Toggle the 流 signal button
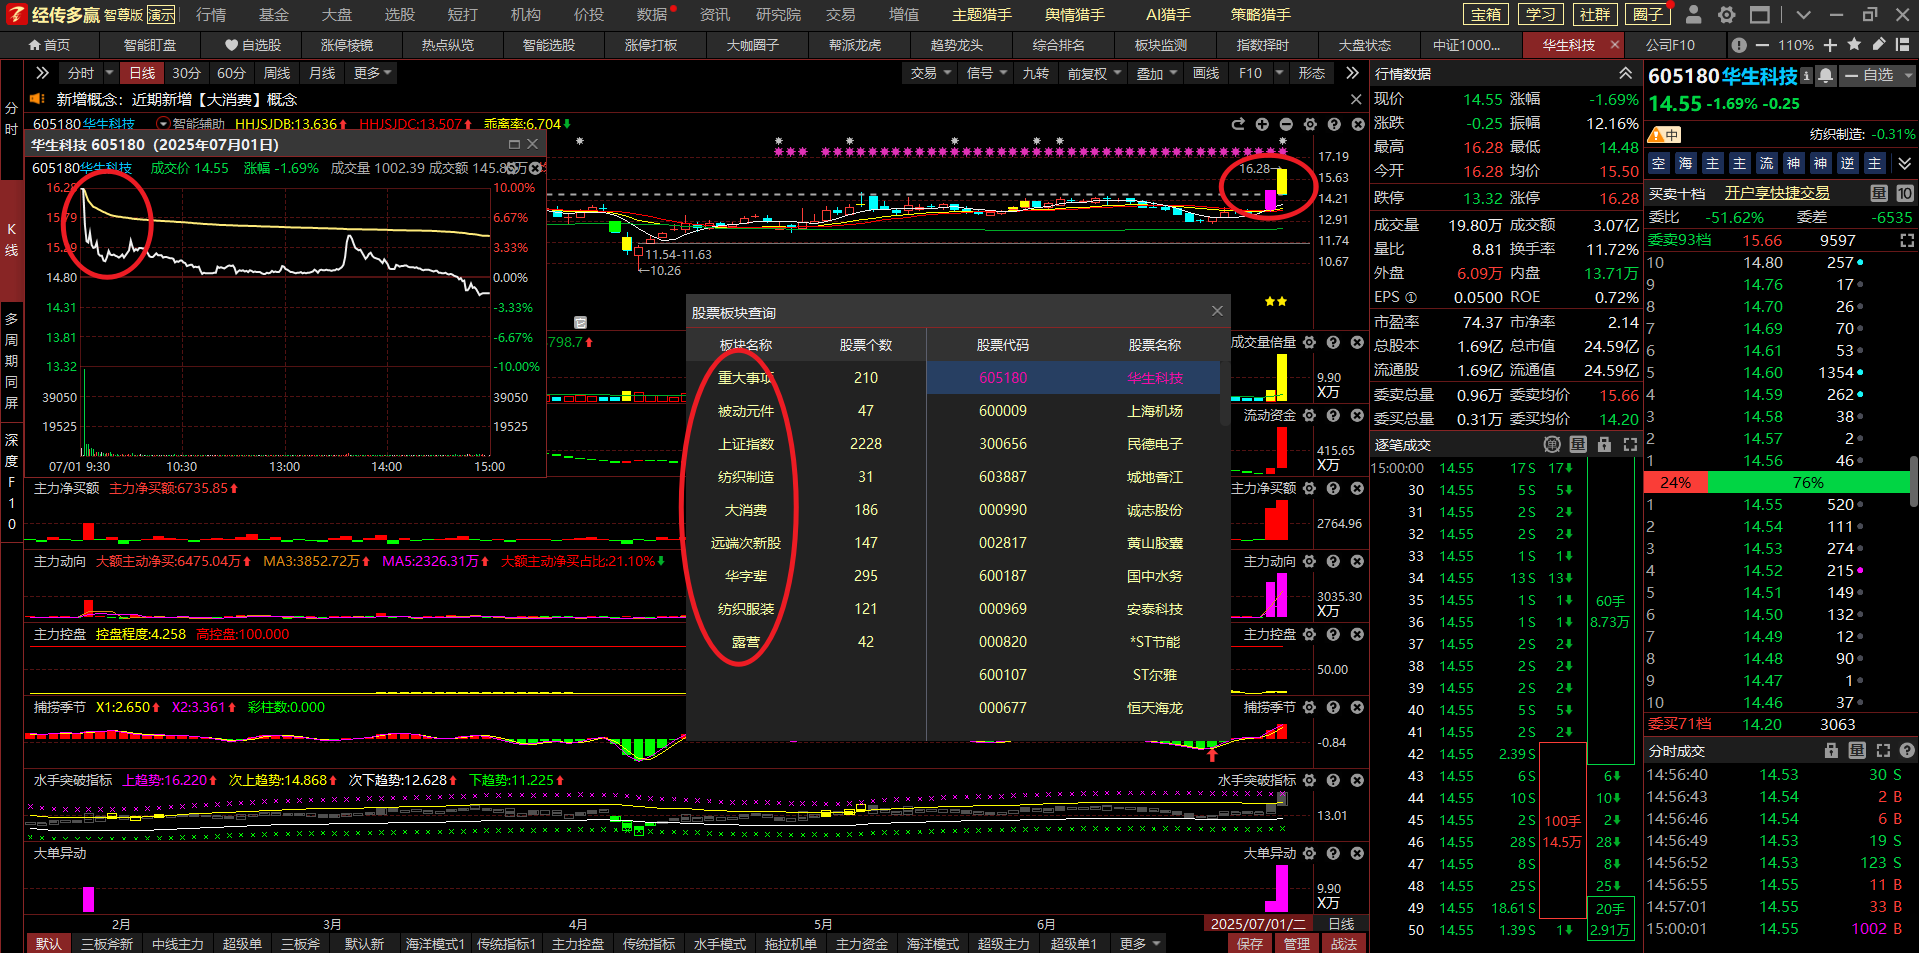The width and height of the screenshot is (1919, 953). point(1767,163)
